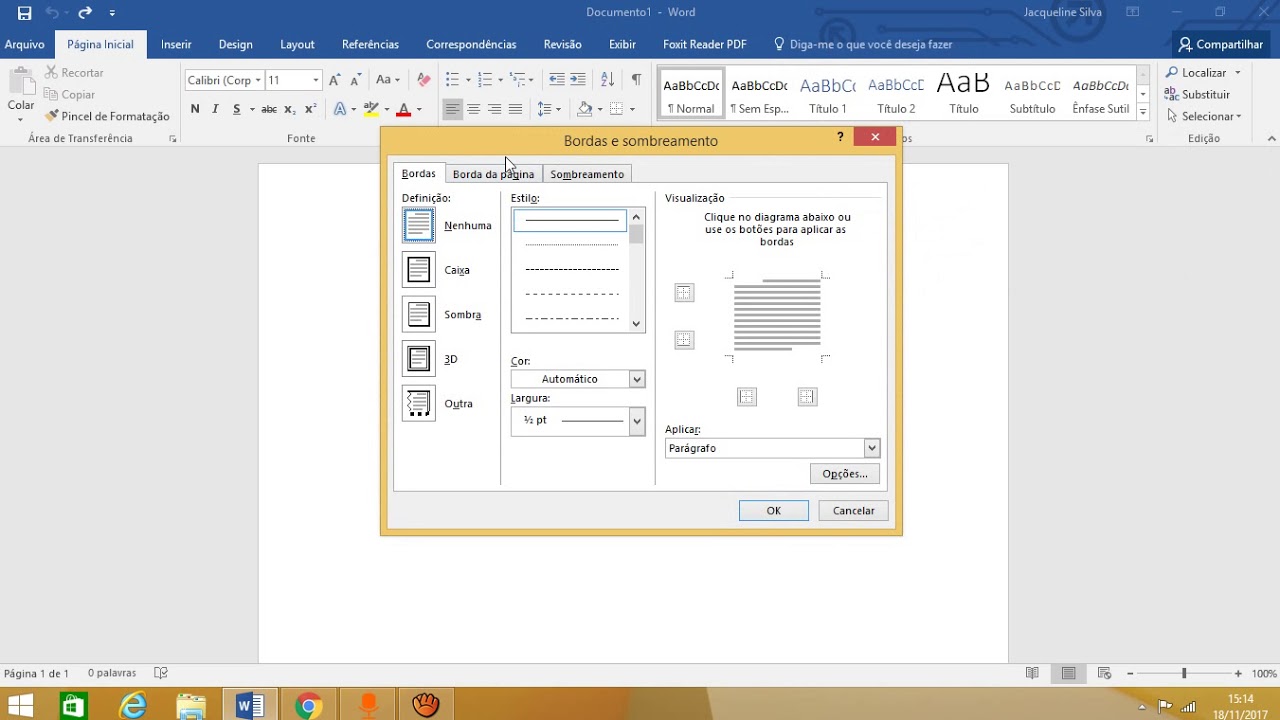Toggle bottom border button beside preview
1280x720 pixels.
[684, 340]
